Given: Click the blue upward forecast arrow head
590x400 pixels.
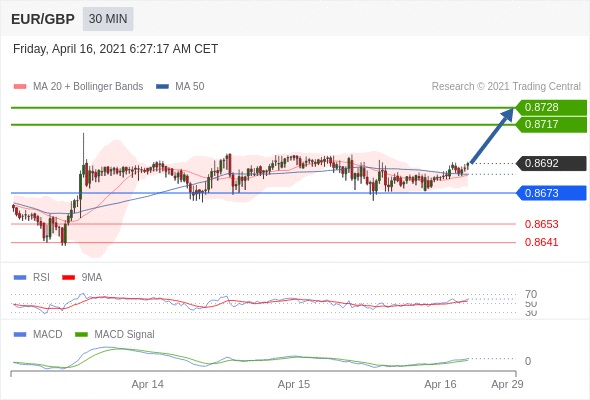Looking at the screenshot, I should 508,114.
